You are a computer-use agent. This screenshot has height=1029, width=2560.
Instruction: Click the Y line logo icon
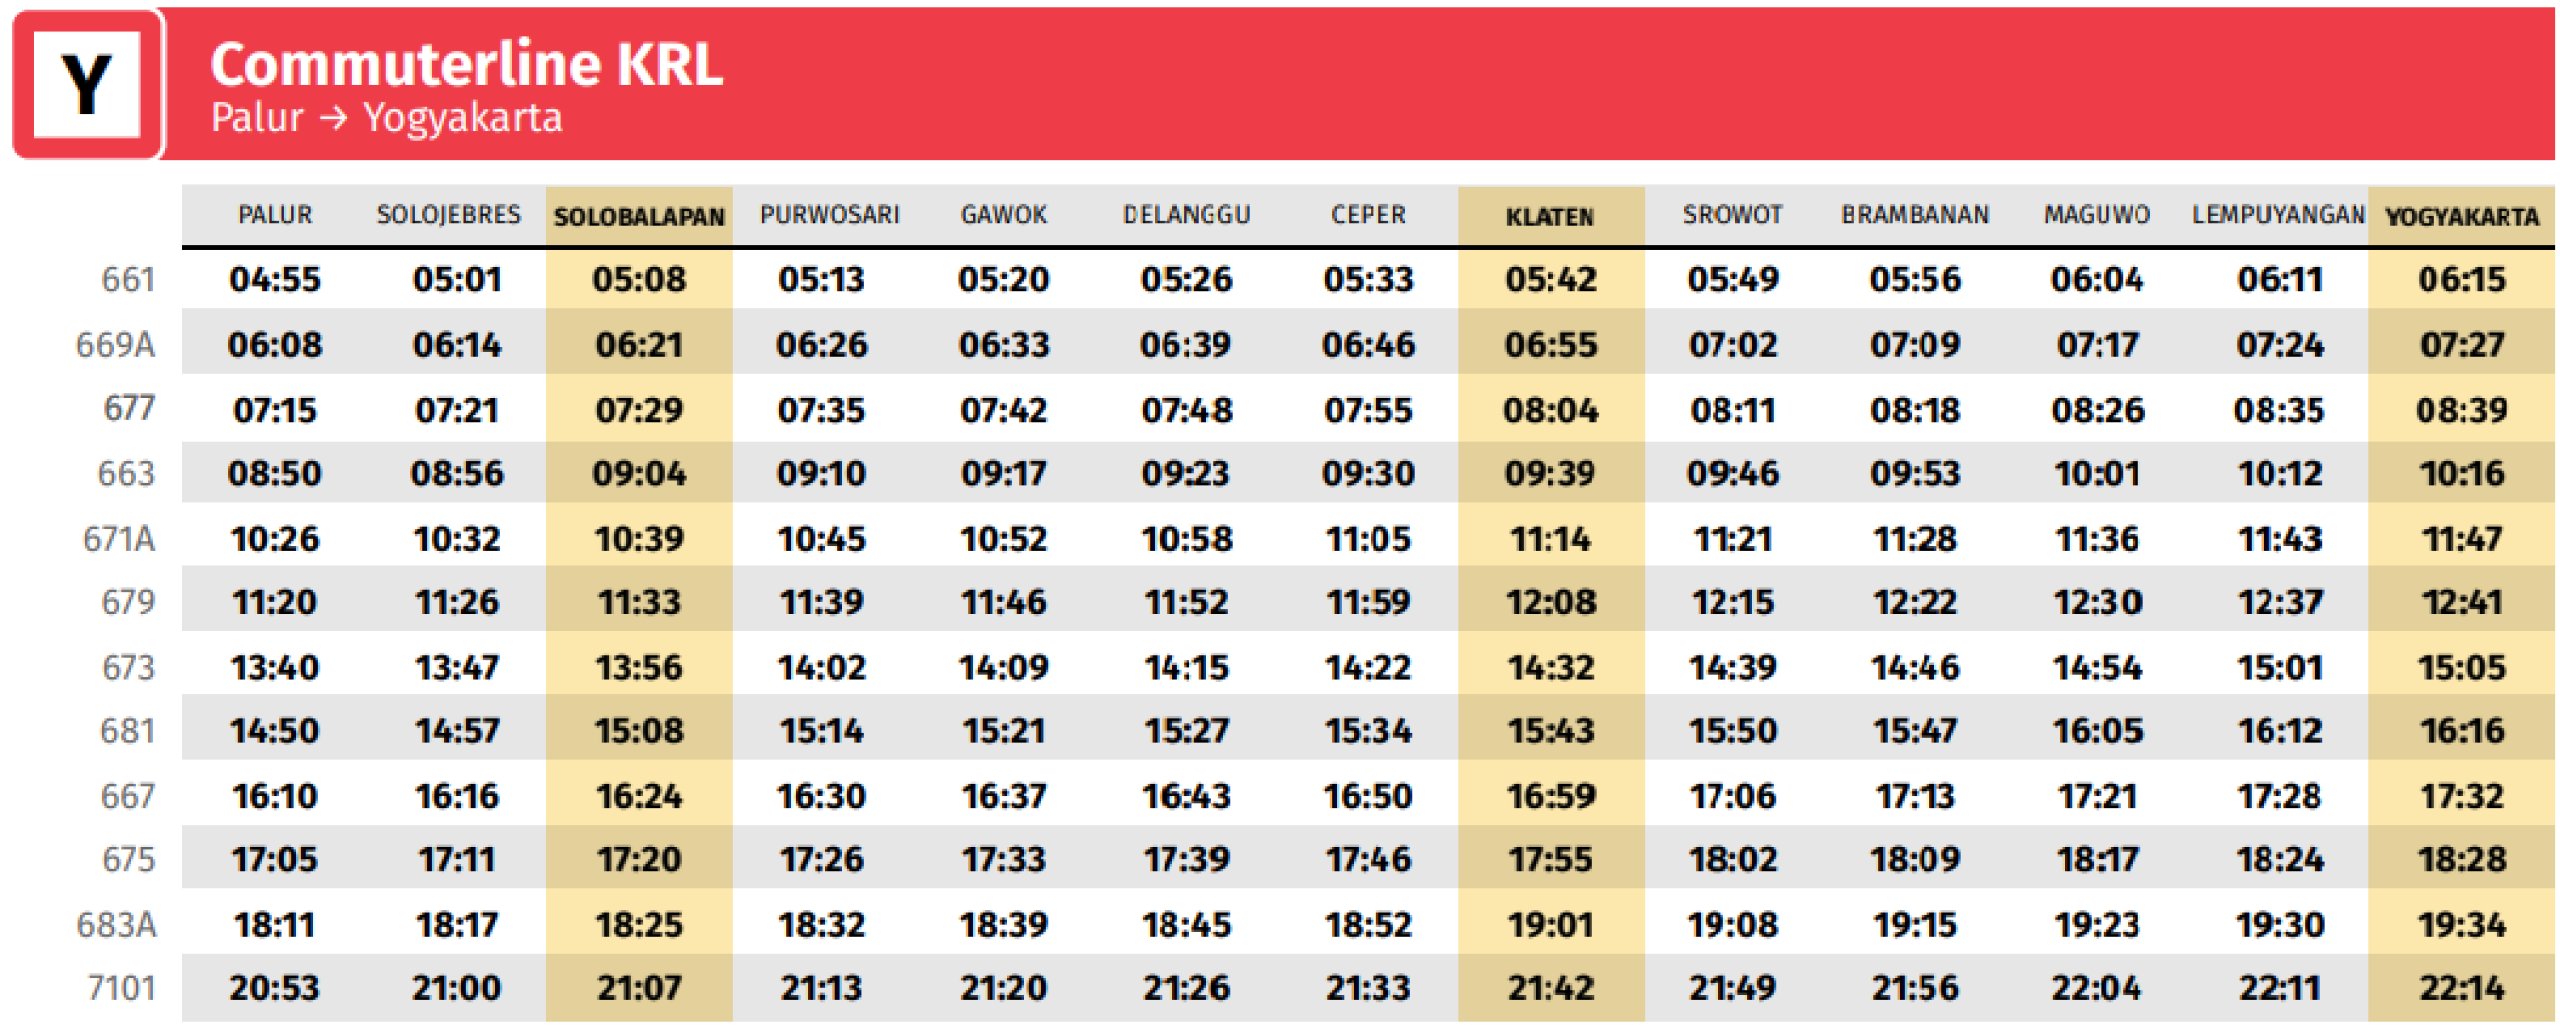click(87, 84)
